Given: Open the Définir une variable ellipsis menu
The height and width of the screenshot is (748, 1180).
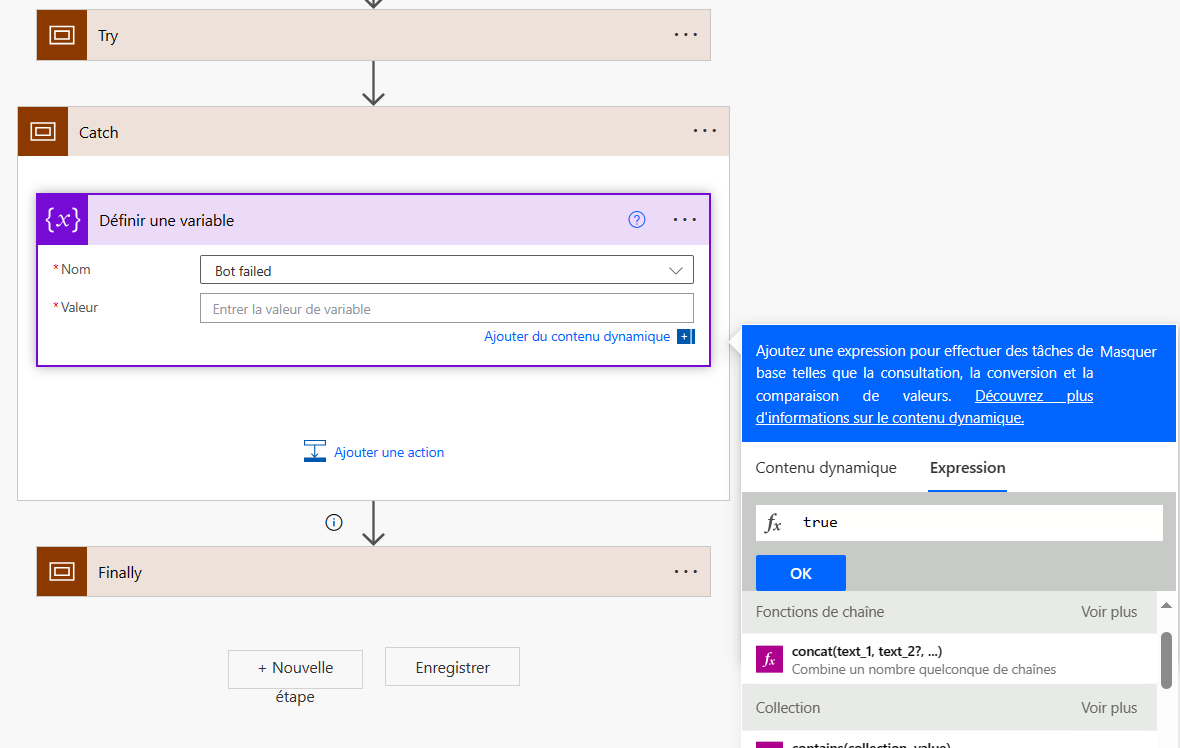Looking at the screenshot, I should (x=685, y=220).
